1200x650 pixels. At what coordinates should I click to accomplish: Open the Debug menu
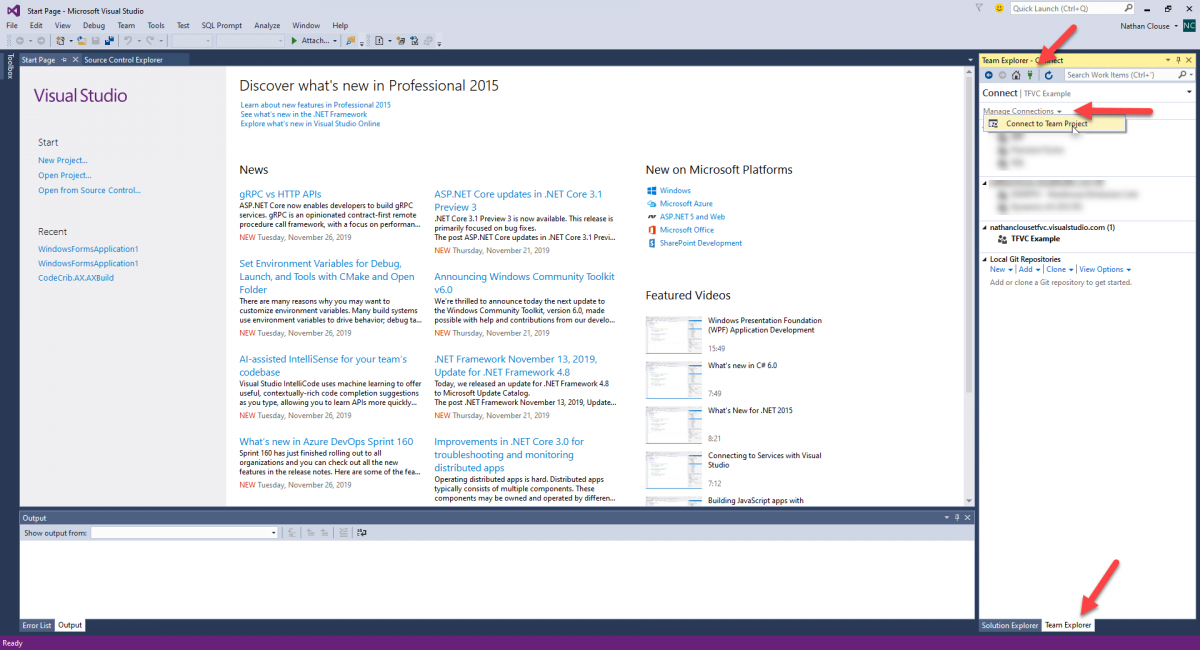pos(94,25)
